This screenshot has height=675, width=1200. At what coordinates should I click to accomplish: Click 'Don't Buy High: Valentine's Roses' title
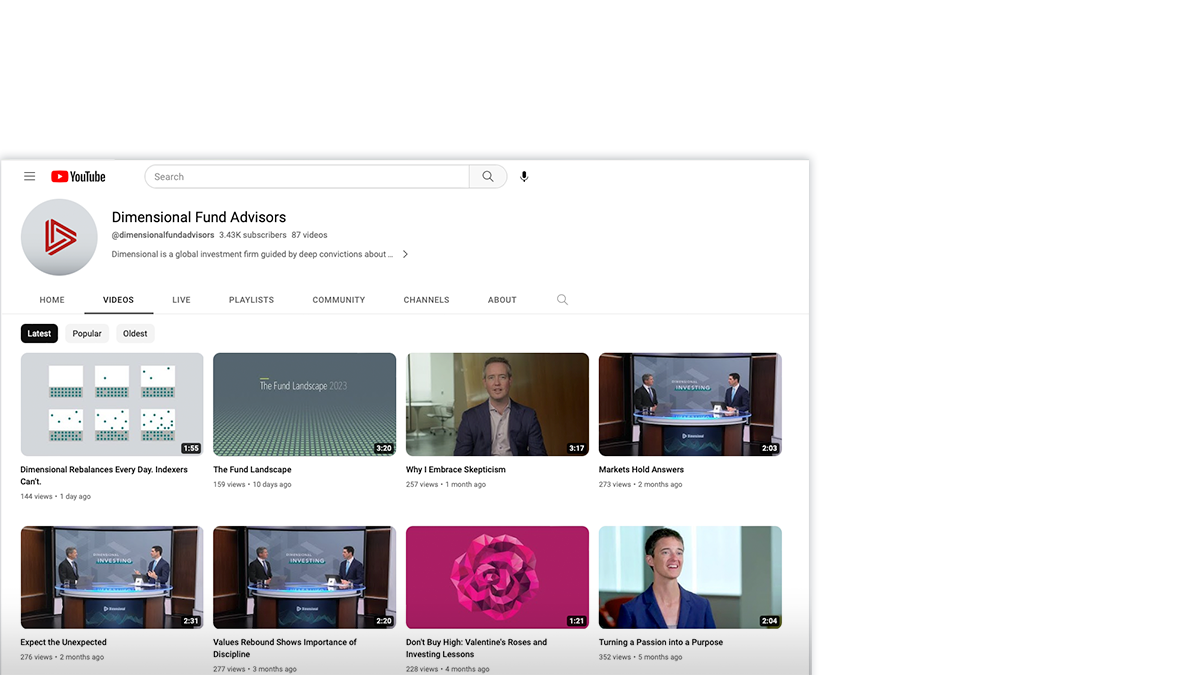(x=476, y=648)
